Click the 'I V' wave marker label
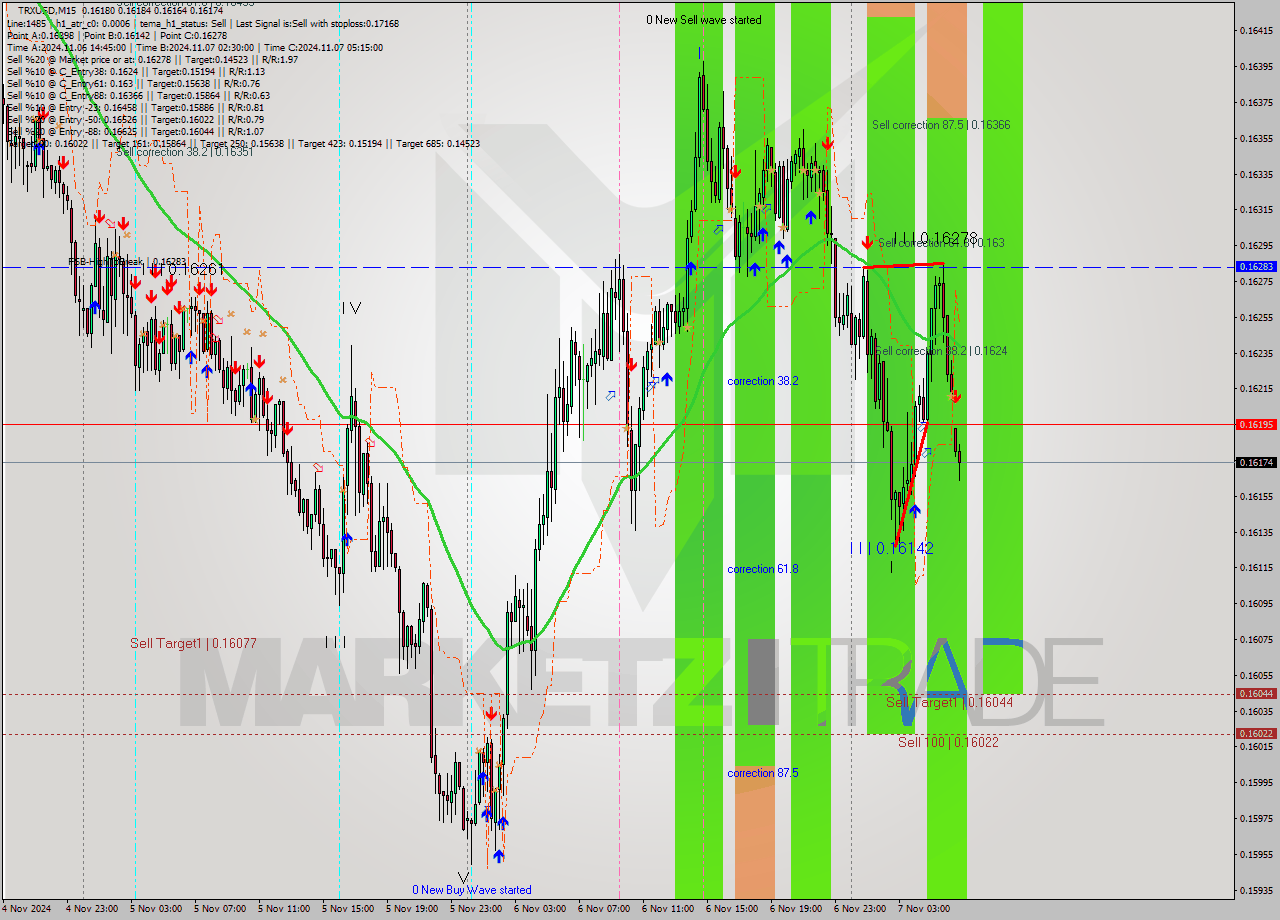The height and width of the screenshot is (920, 1280). click(x=351, y=308)
